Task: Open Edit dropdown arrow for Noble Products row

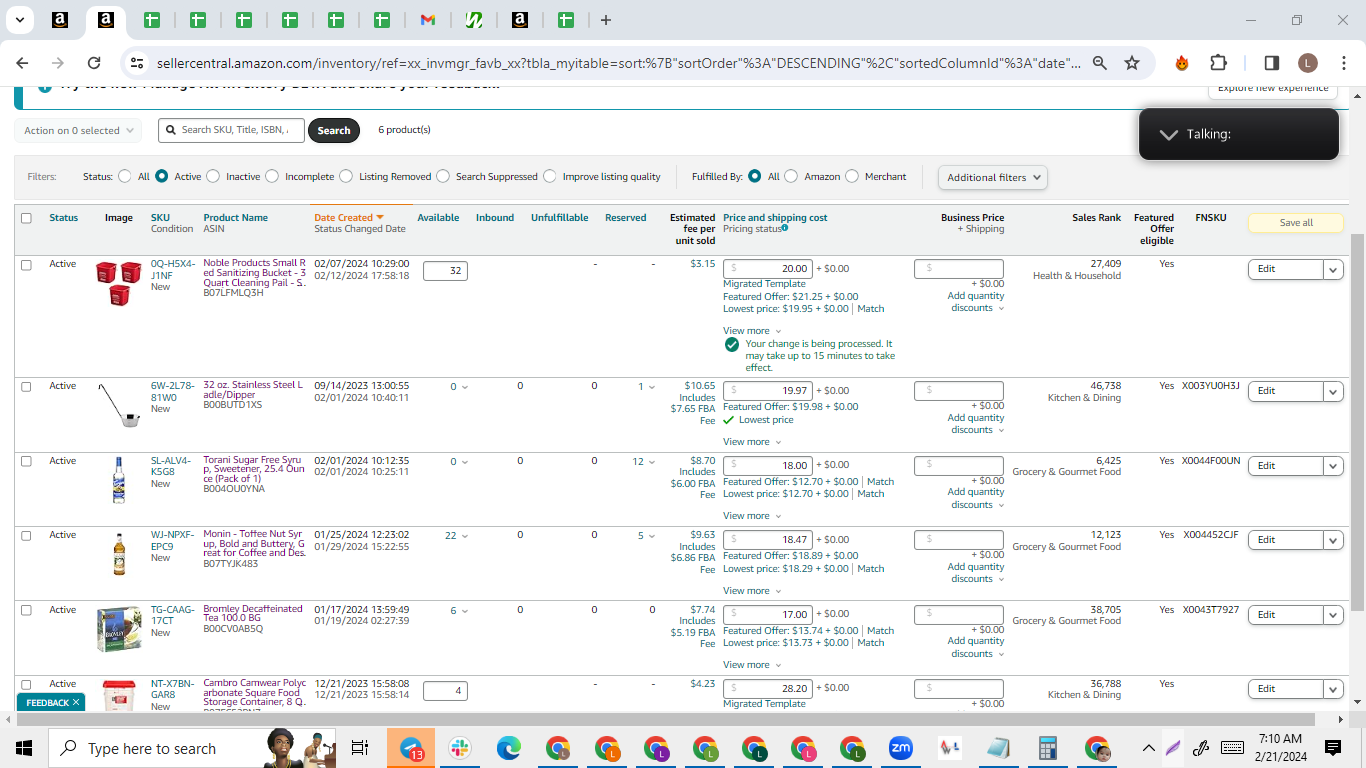Action: pyautogui.click(x=1332, y=269)
